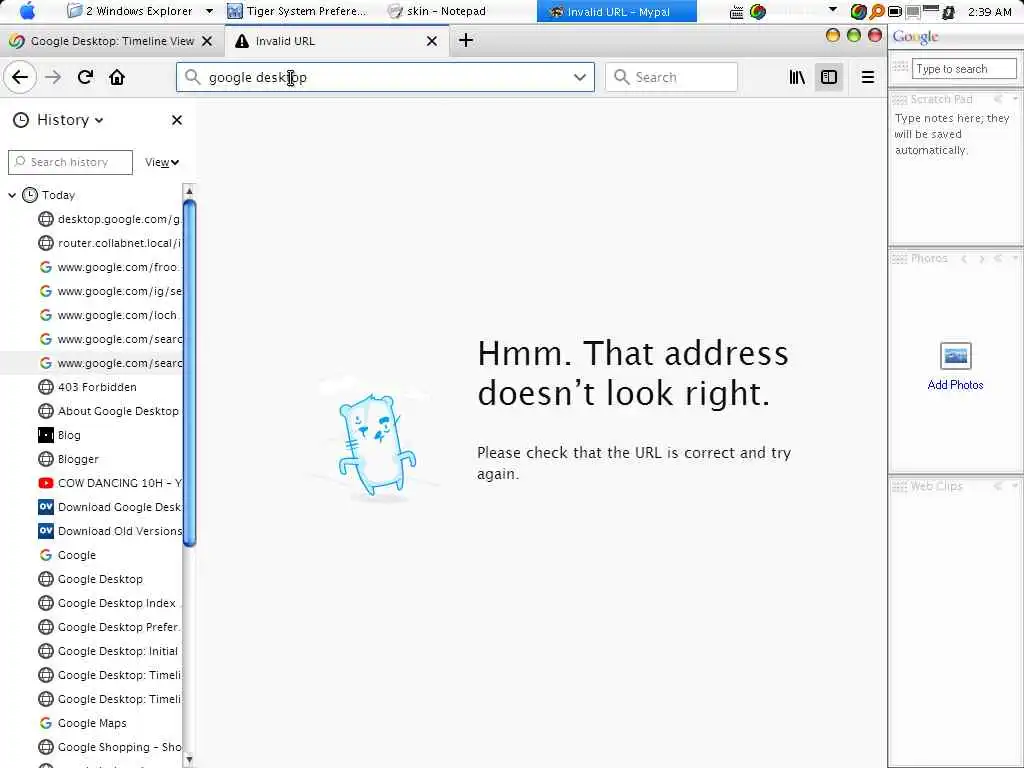Screen dimensions: 1024x768
Task: Click the 2:39 AM clock
Action: (x=989, y=12)
